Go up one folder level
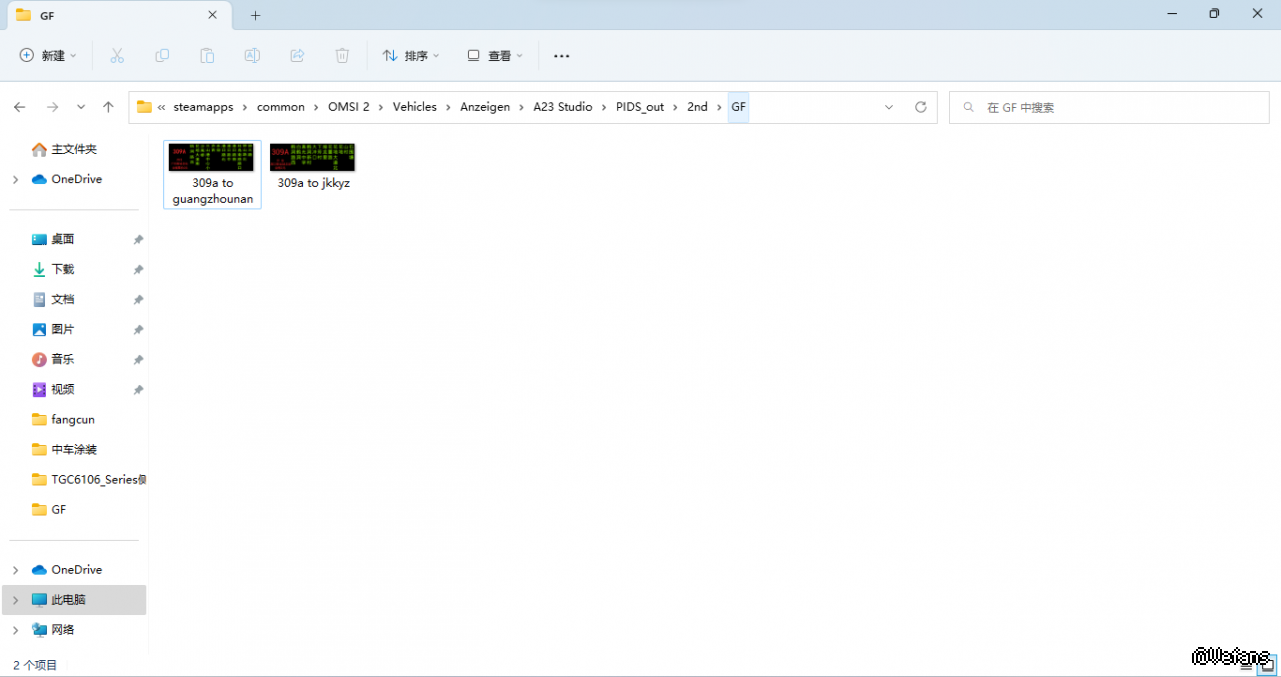Screen dimensions: 1281x677 (108, 107)
